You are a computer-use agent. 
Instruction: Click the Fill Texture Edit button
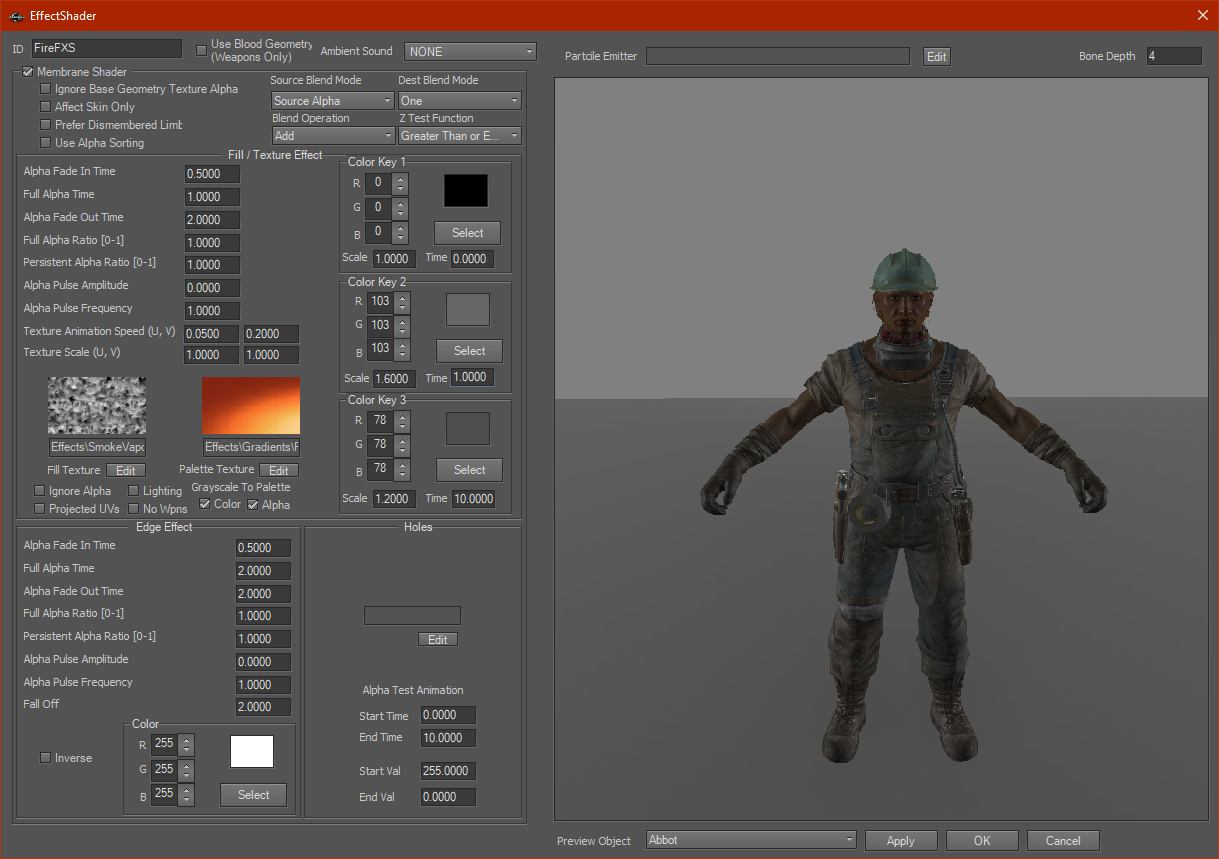pos(126,470)
